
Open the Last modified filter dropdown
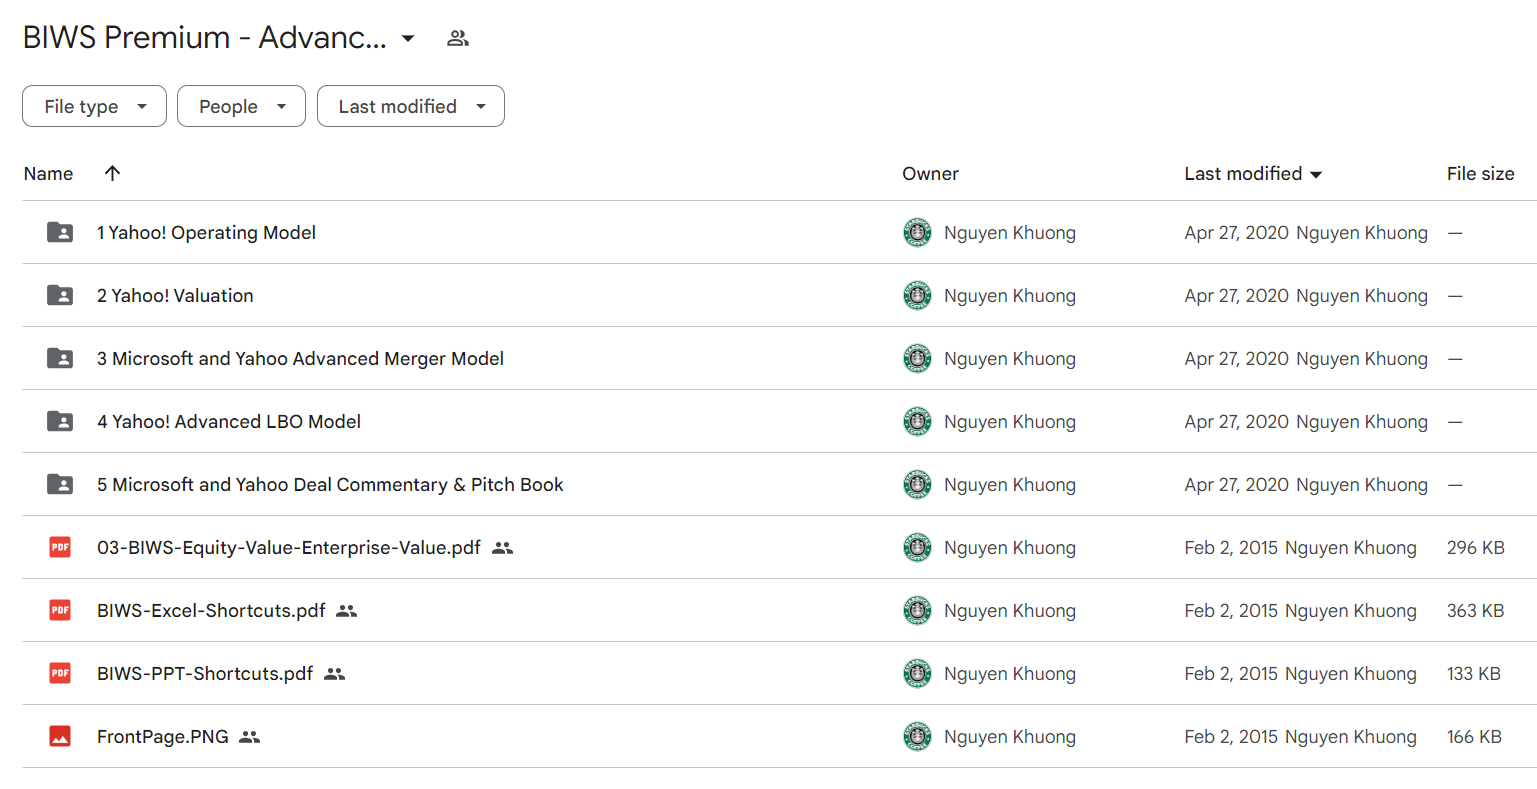pos(410,106)
